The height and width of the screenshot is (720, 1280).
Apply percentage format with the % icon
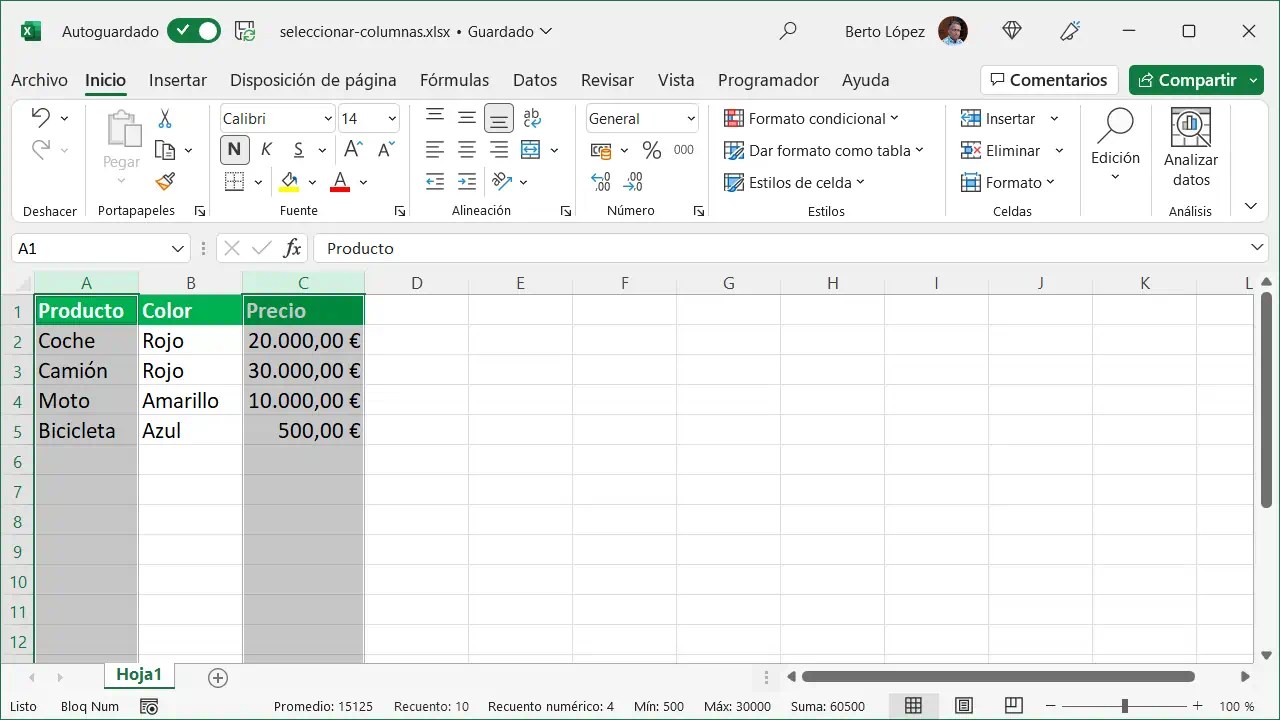[651, 150]
